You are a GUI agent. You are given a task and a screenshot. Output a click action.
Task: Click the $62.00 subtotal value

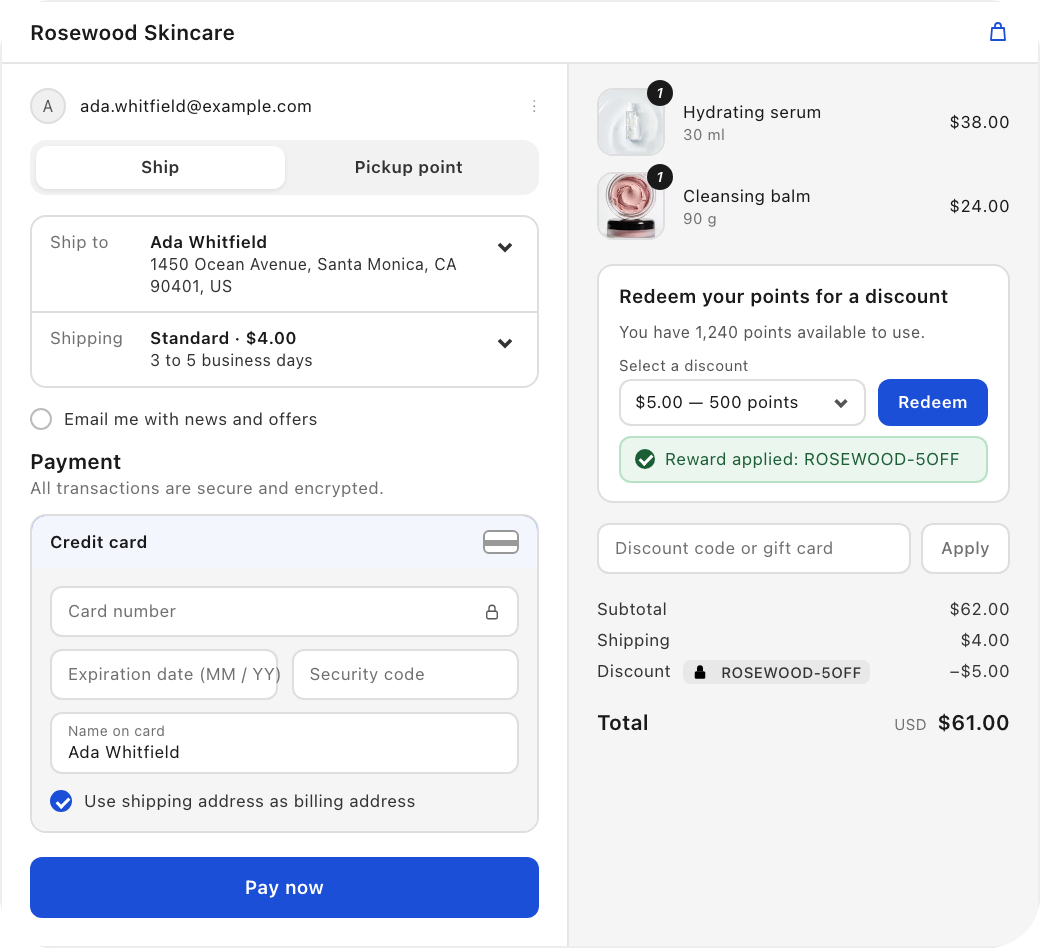click(x=979, y=610)
